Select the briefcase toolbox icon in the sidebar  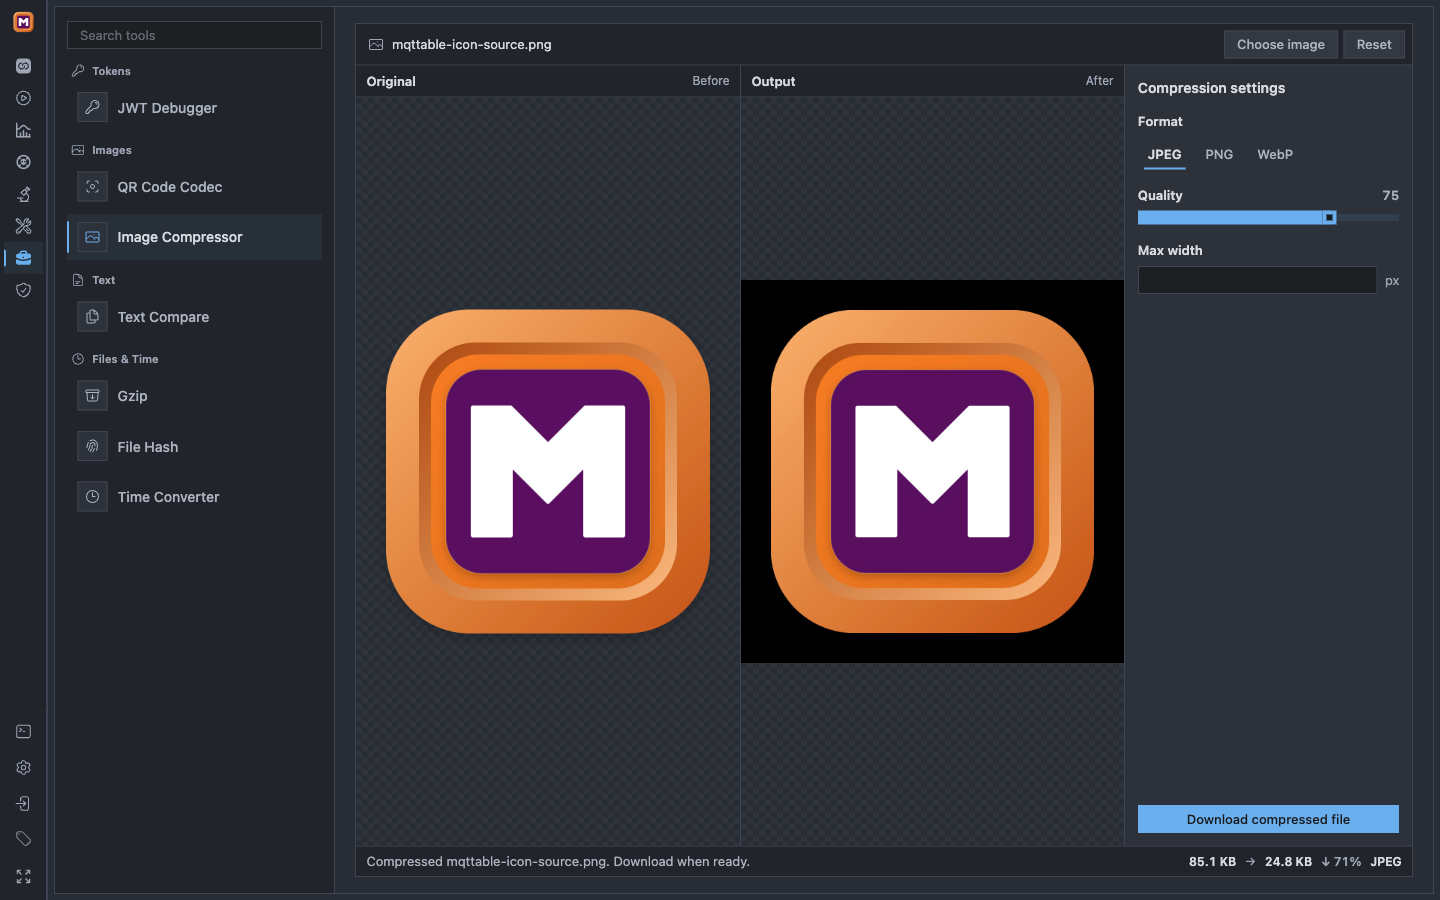click(x=23, y=258)
